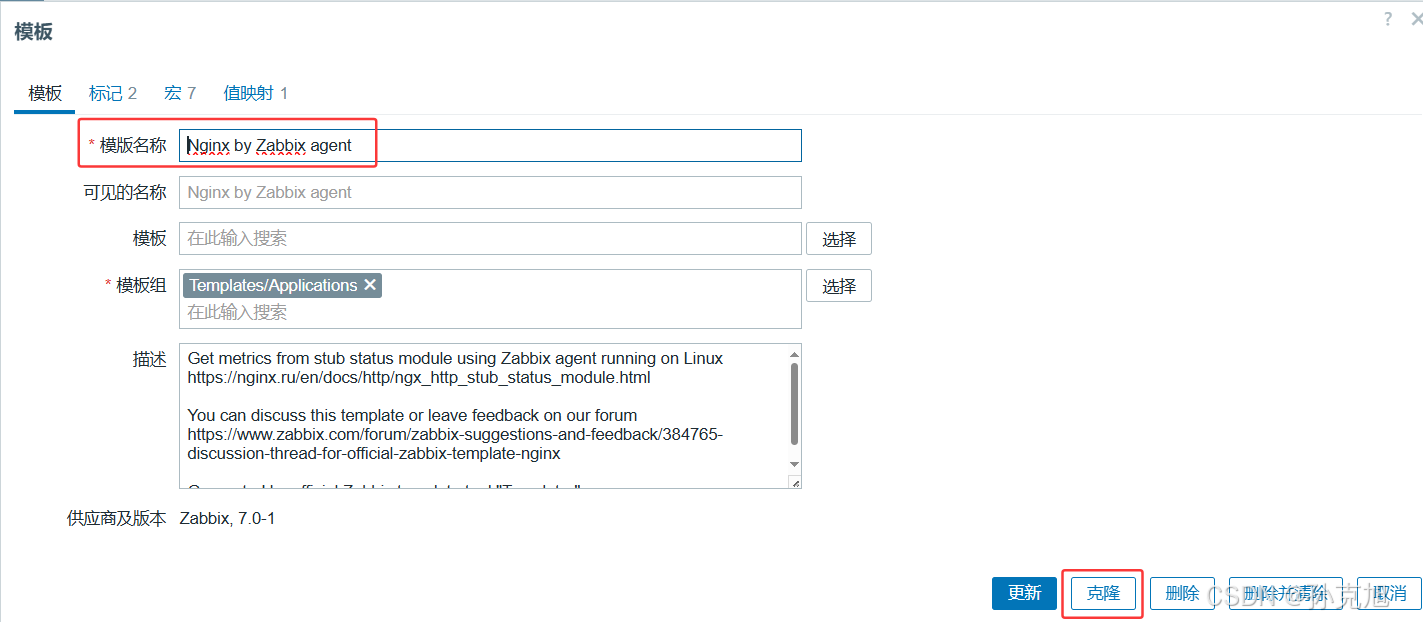
Task: Click the description textarea resize handle
Action: 795,482
